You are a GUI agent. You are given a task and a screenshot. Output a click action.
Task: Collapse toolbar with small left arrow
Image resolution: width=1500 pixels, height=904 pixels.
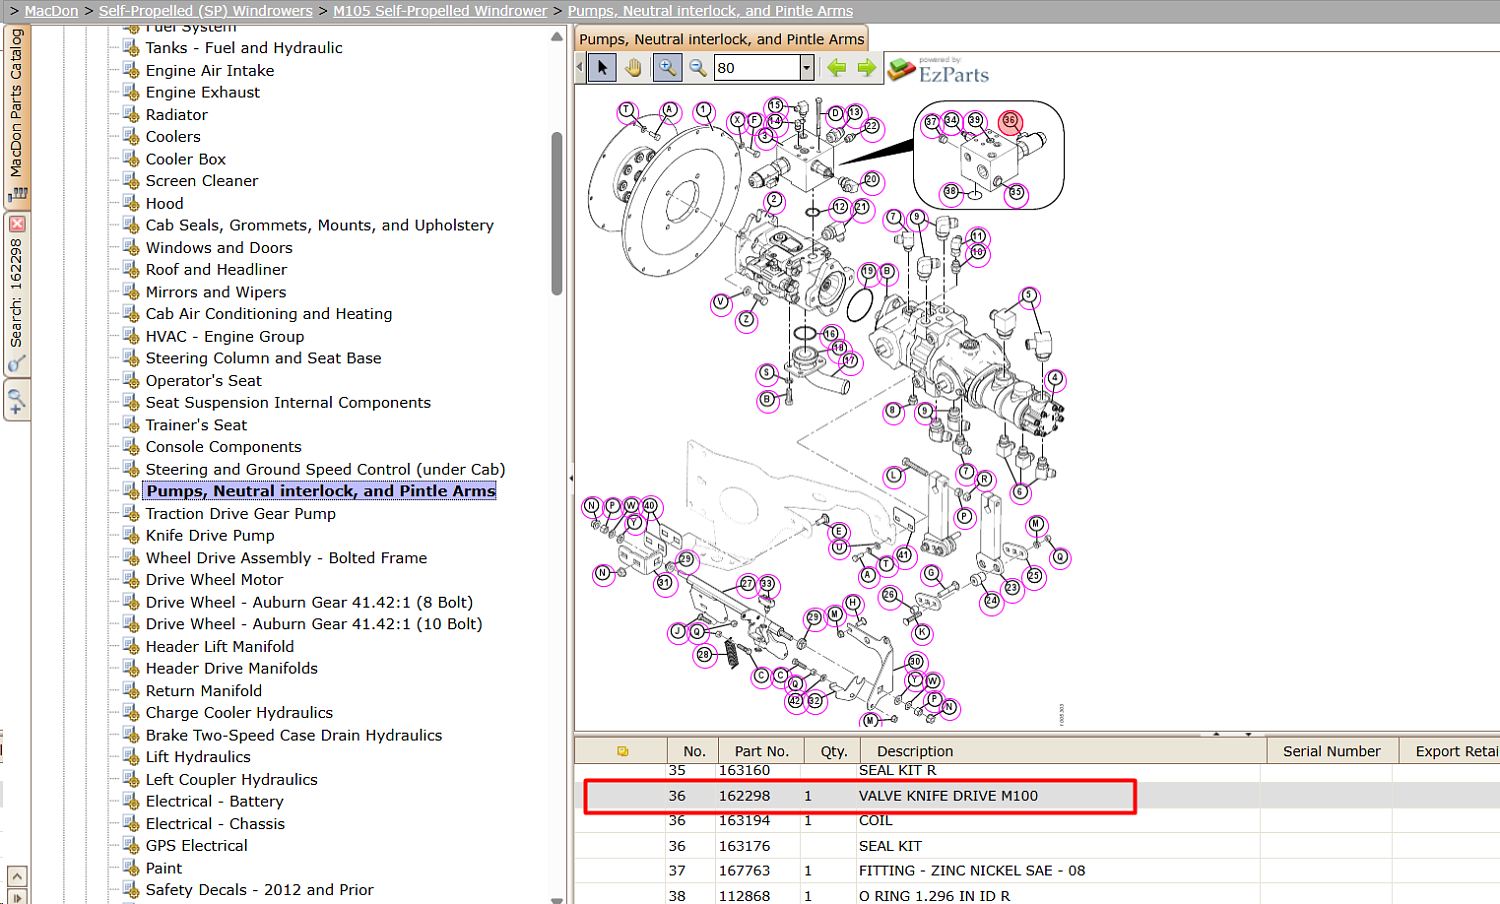(x=580, y=68)
